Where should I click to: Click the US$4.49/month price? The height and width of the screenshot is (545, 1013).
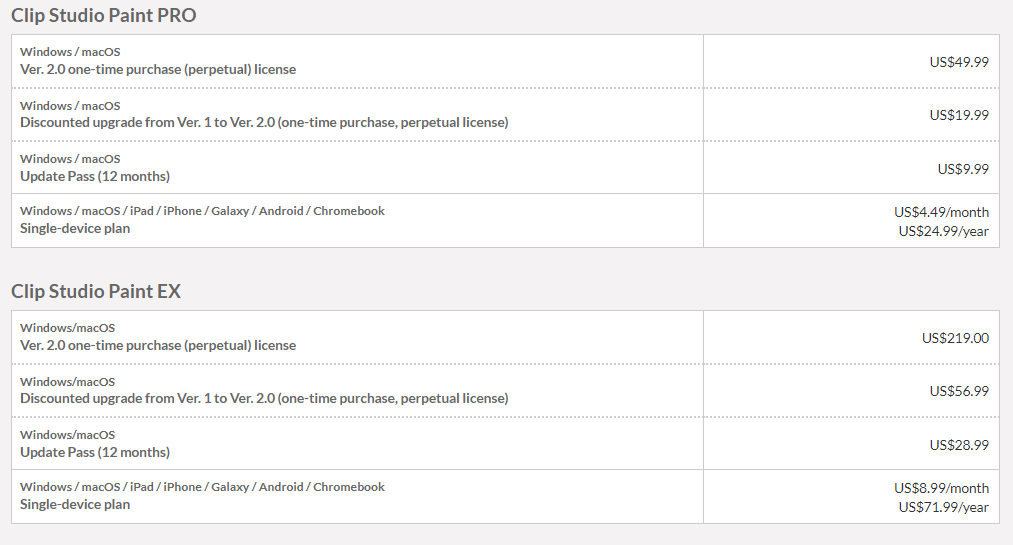click(941, 212)
